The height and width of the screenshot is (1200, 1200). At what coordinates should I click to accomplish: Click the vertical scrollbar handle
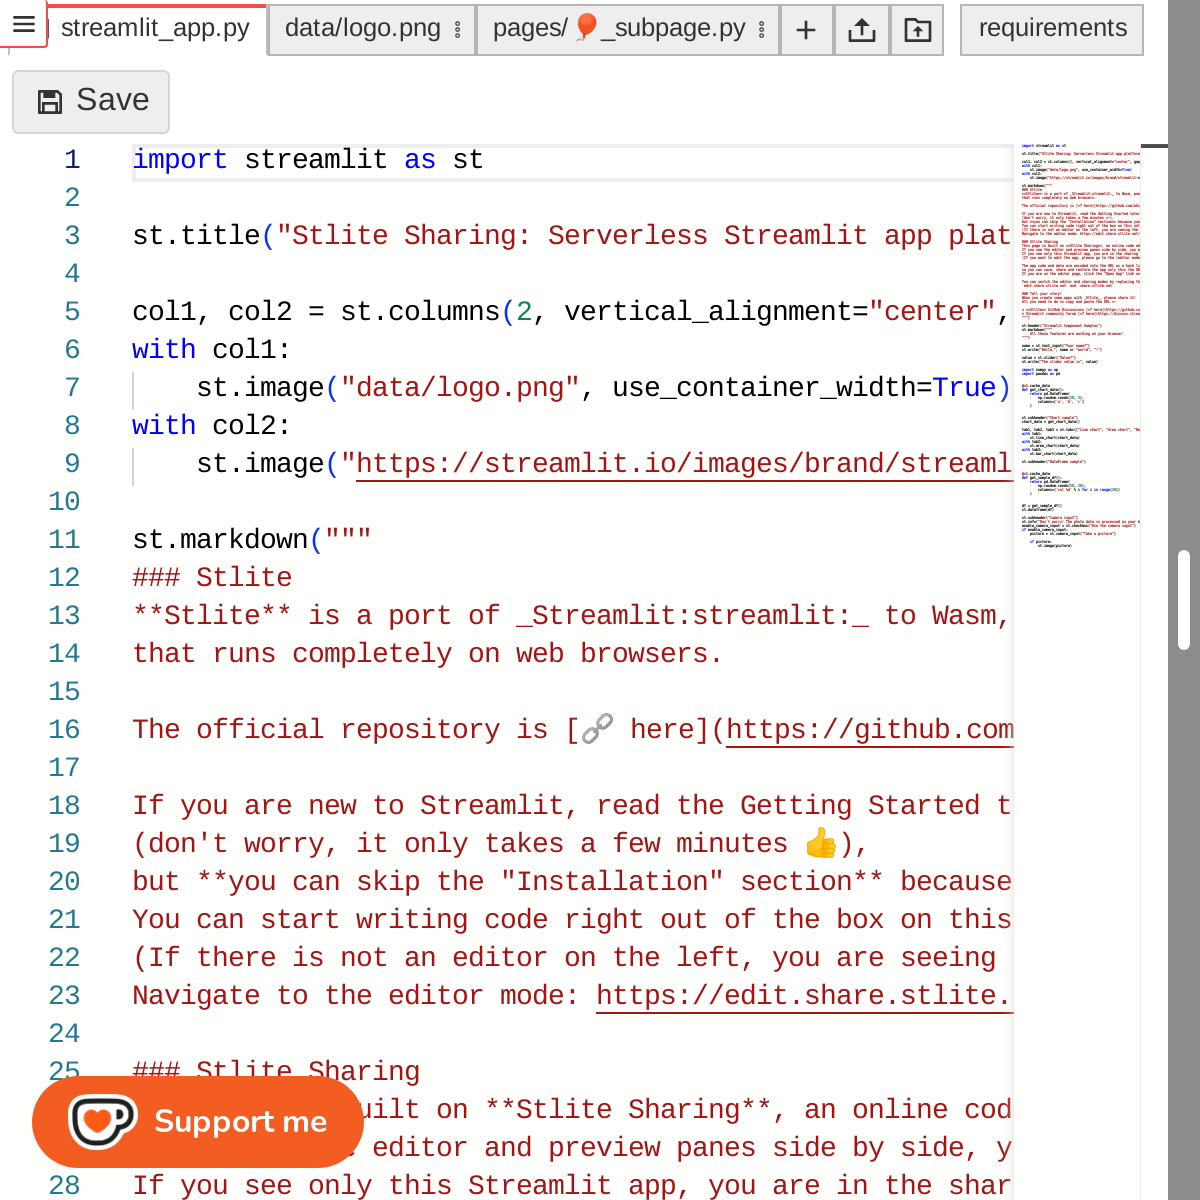[x=1184, y=600]
